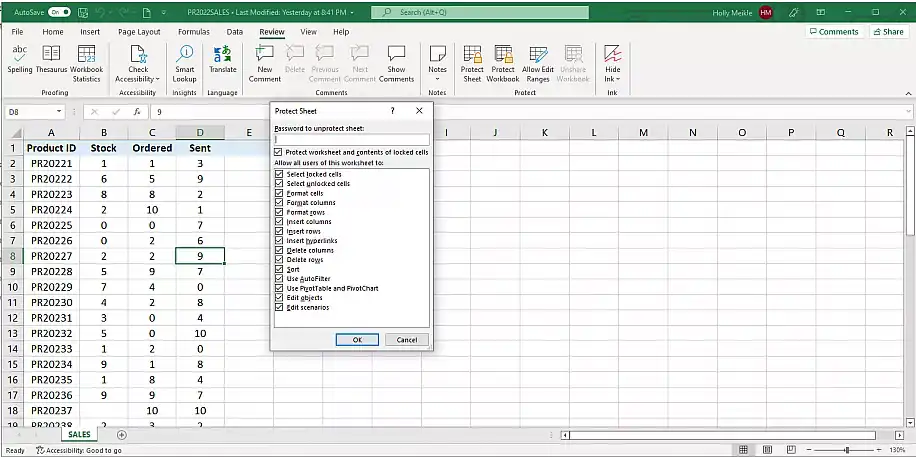The height and width of the screenshot is (457, 916).
Task: Expand the formula bar
Action: pyautogui.click(x=908, y=112)
